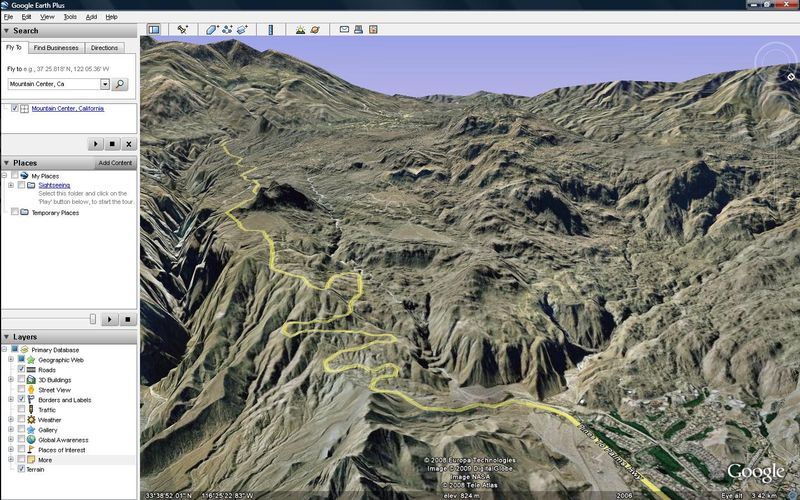Switch to Find Businesses tab
This screenshot has width=800, height=500.
pyautogui.click(x=56, y=47)
